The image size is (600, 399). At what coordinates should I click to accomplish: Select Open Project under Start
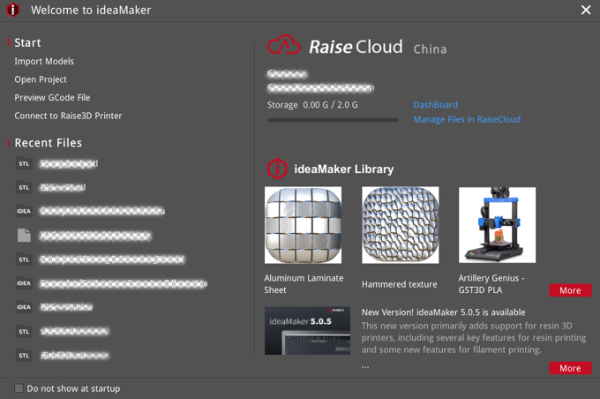[x=41, y=80]
